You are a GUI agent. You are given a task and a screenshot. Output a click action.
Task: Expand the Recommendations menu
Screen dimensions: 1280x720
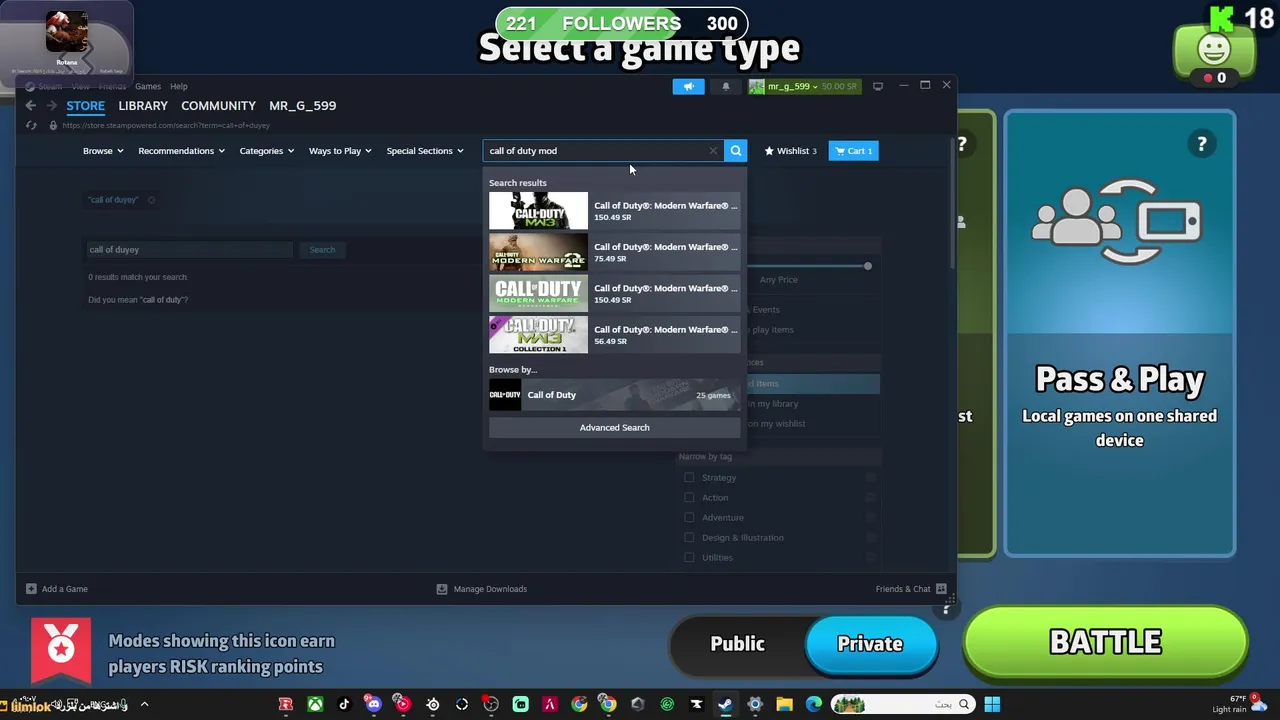point(181,151)
